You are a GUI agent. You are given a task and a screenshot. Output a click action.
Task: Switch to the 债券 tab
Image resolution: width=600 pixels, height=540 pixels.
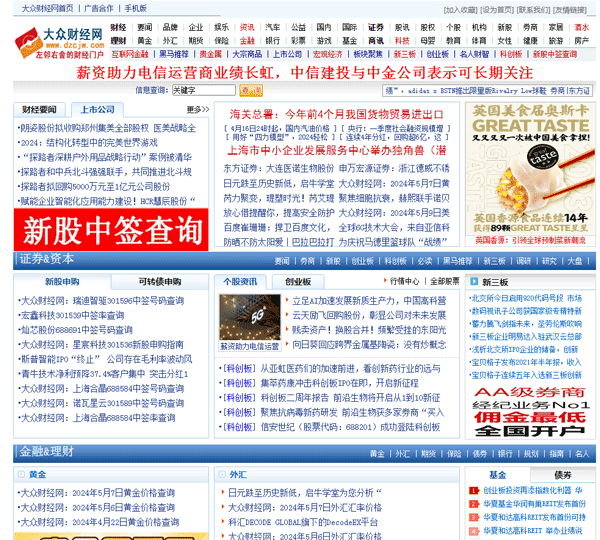pyautogui.click(x=562, y=475)
